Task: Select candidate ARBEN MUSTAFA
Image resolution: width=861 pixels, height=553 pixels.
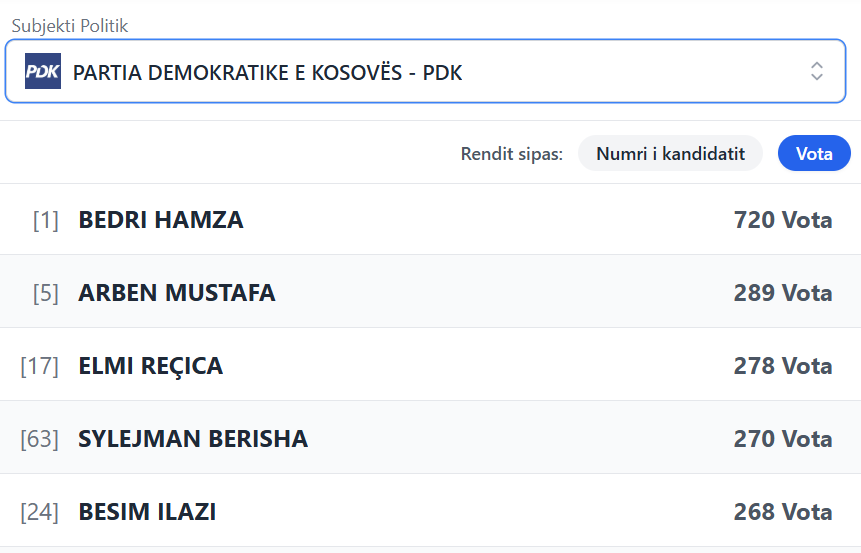Action: click(177, 293)
